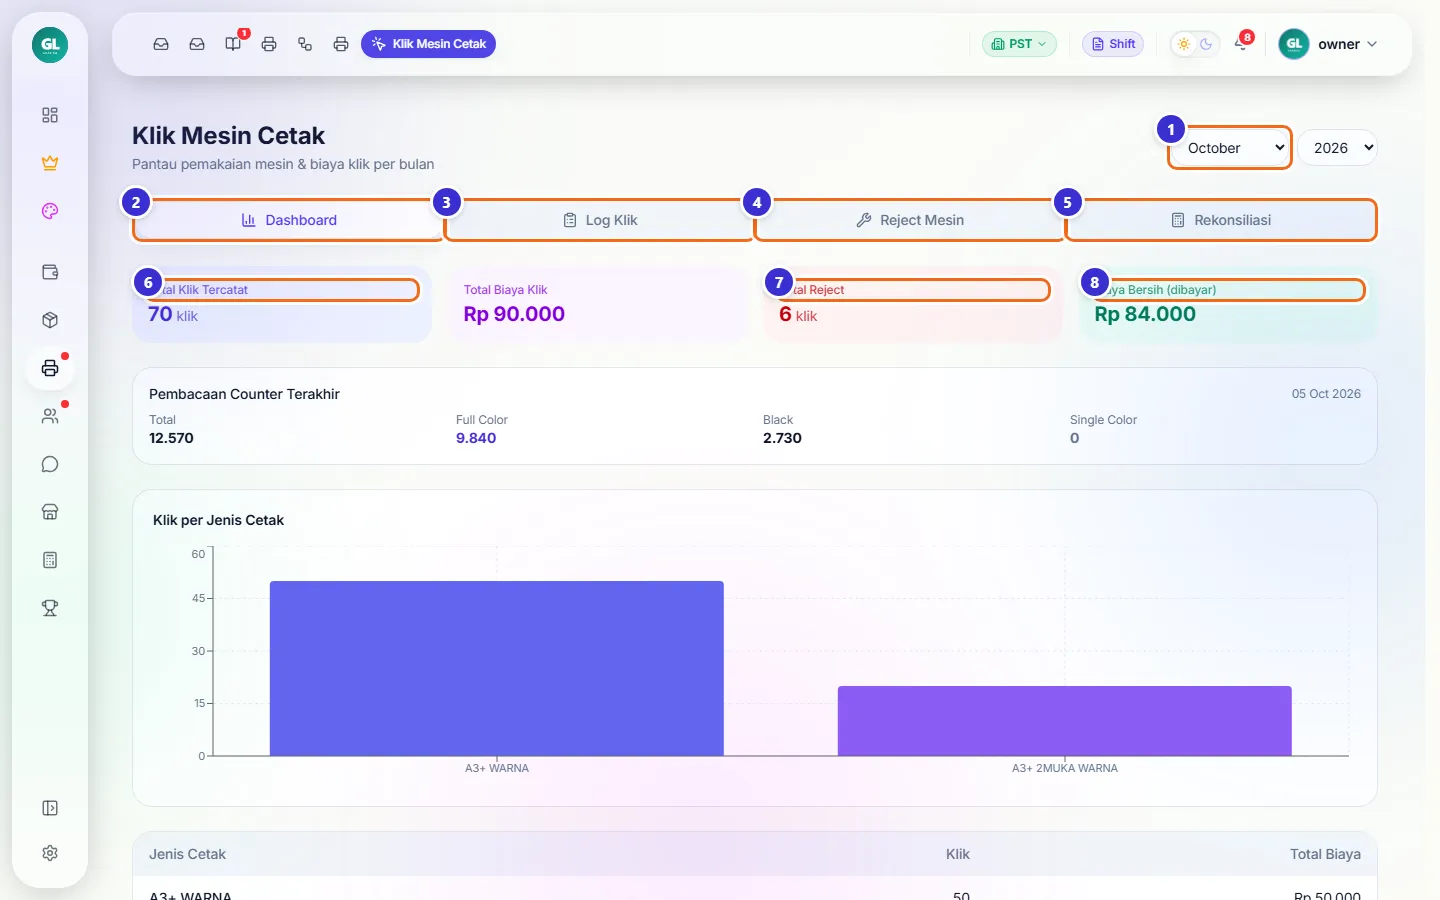
Task: Open the chat bubble icon in sidebar
Action: click(x=50, y=464)
